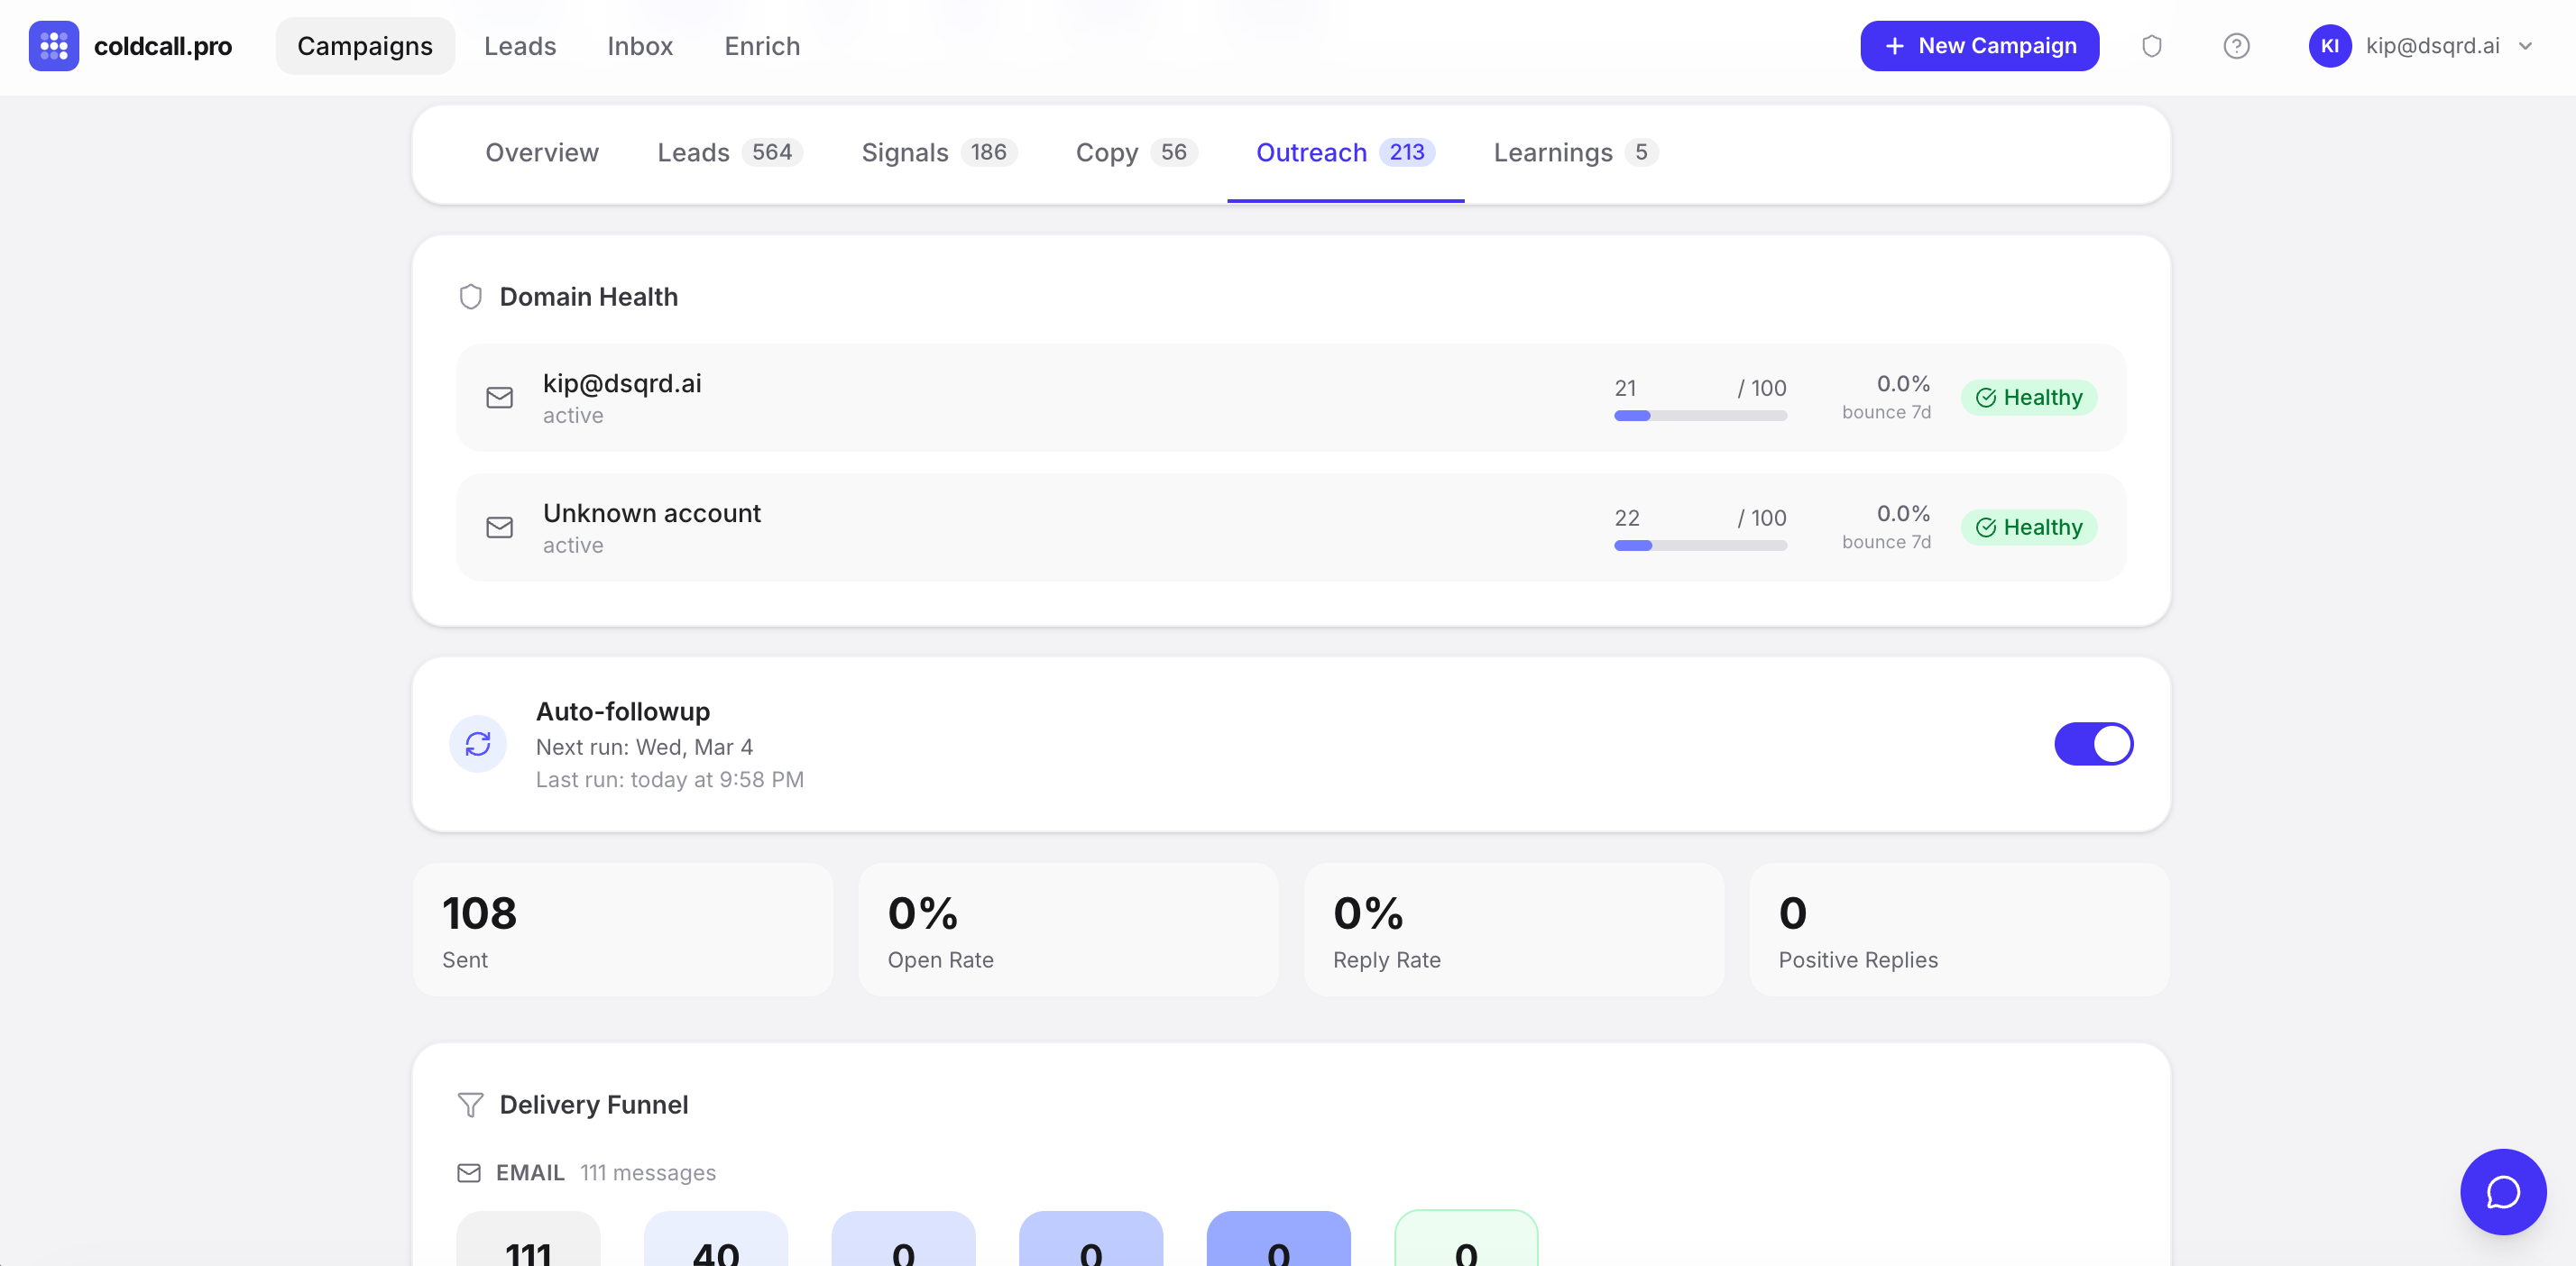
Task: Click the KI user avatar
Action: [x=2329, y=46]
